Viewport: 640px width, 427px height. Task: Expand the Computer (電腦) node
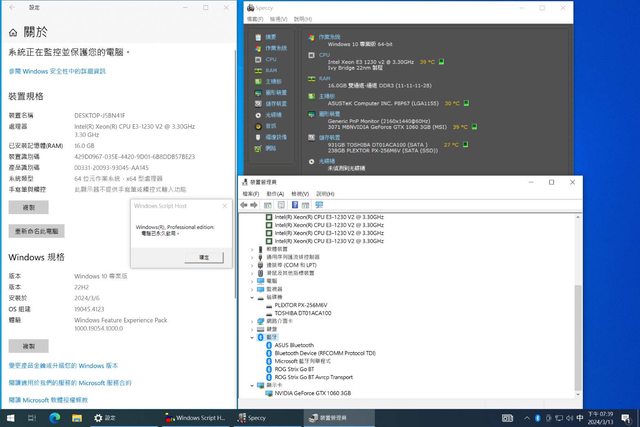coord(252,281)
